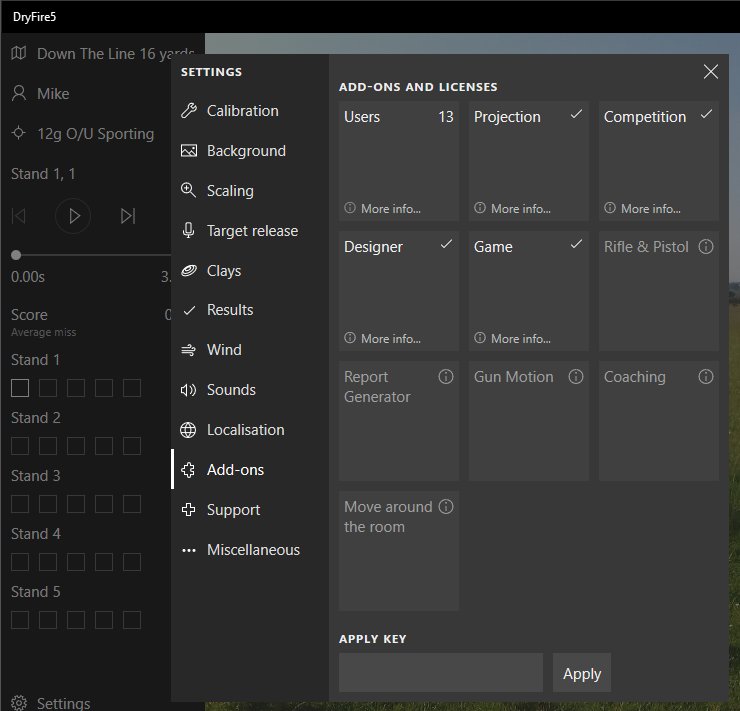
Task: Click the play button in playback controls
Action: click(73, 215)
